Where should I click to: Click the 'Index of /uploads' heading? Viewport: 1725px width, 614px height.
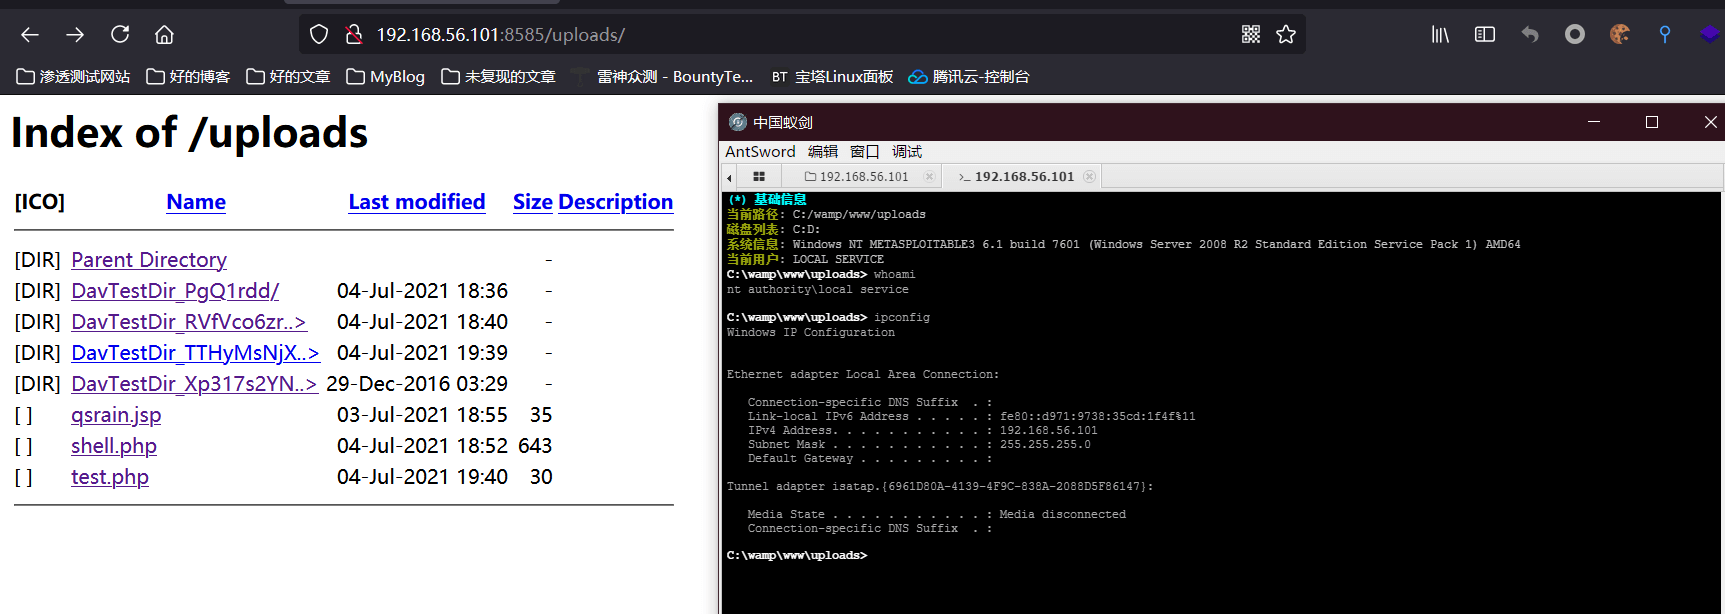point(189,133)
